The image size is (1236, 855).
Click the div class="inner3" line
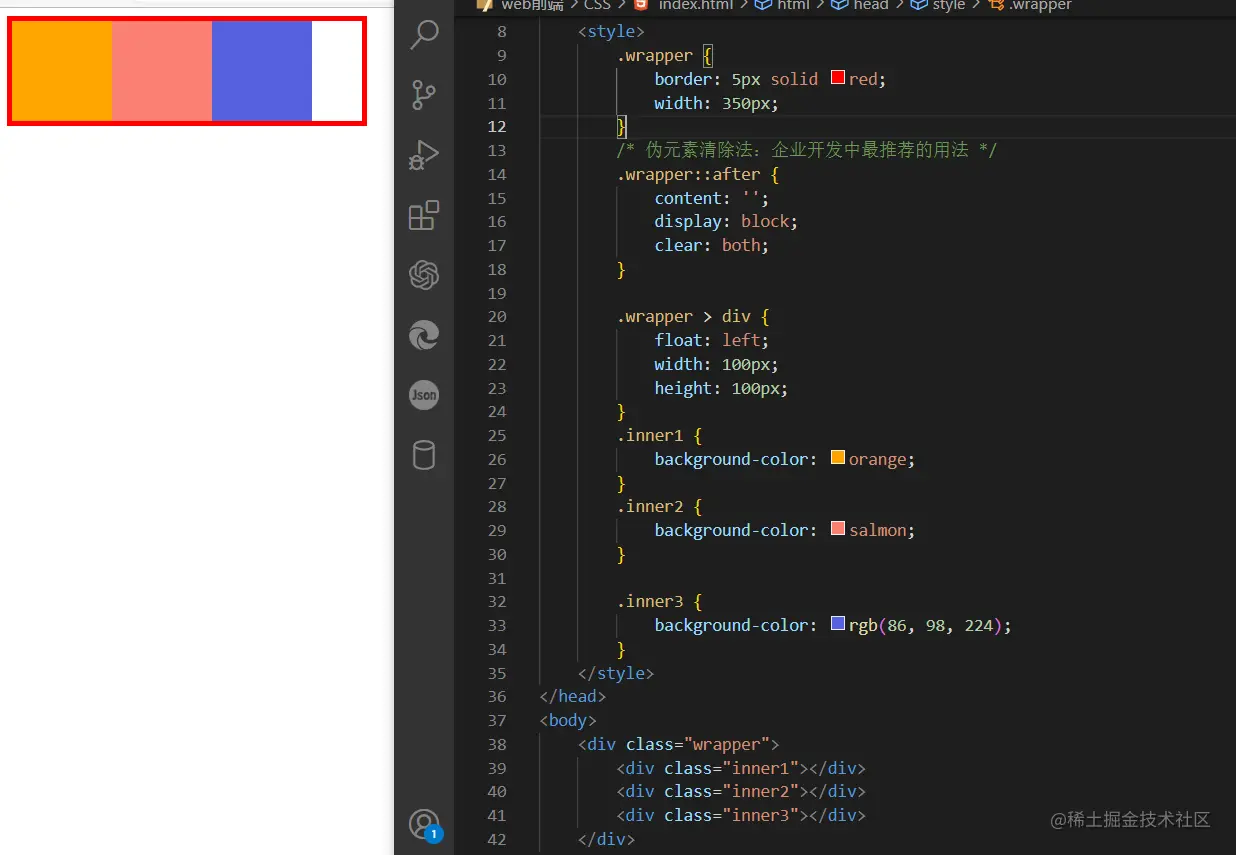[741, 815]
